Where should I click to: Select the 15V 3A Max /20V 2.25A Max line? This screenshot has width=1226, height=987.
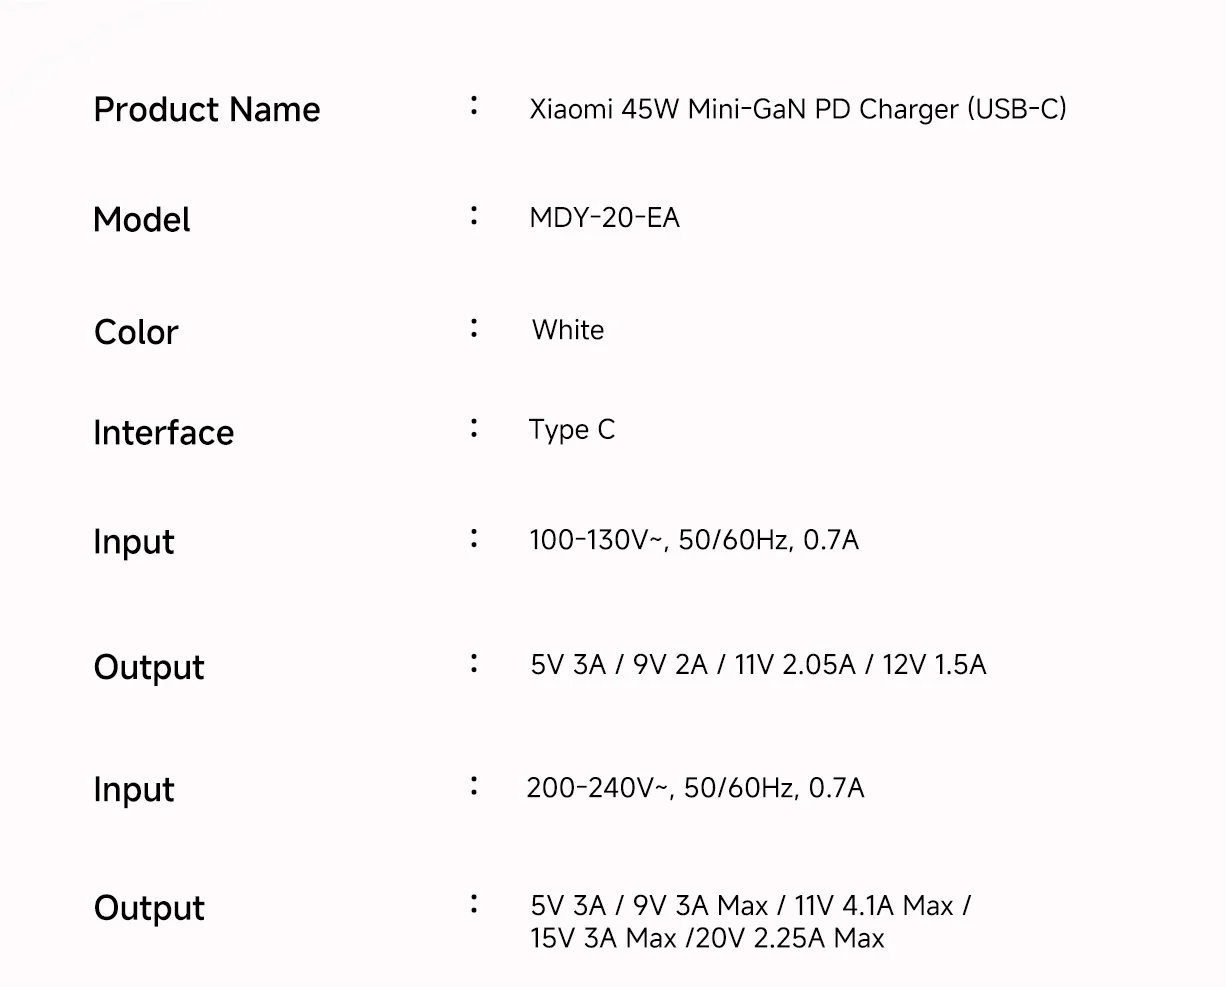click(x=707, y=939)
